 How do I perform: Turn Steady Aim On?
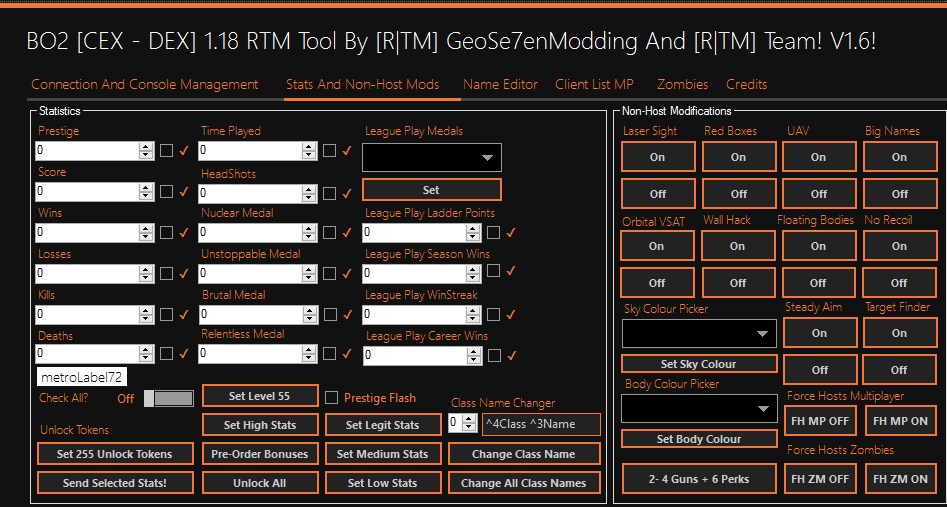pyautogui.click(x=820, y=333)
